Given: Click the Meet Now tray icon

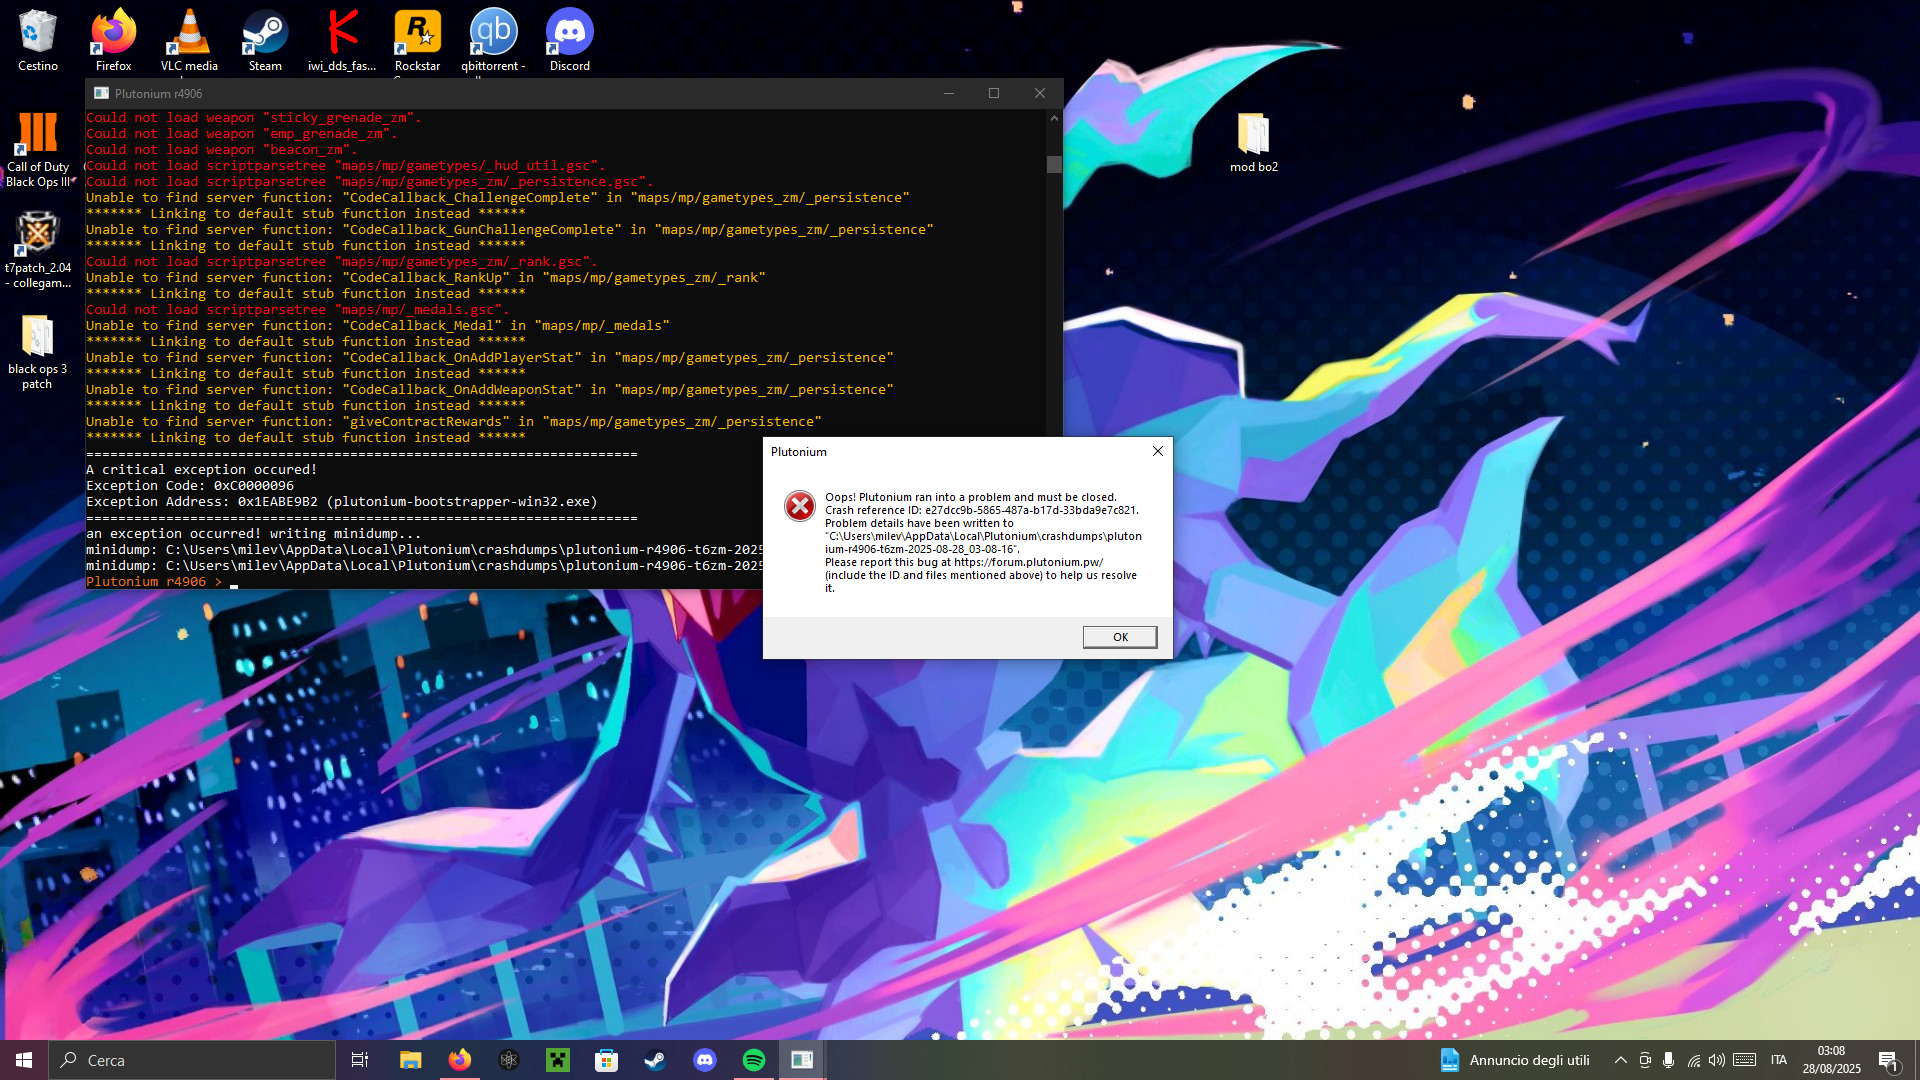Looking at the screenshot, I should tap(1645, 1060).
